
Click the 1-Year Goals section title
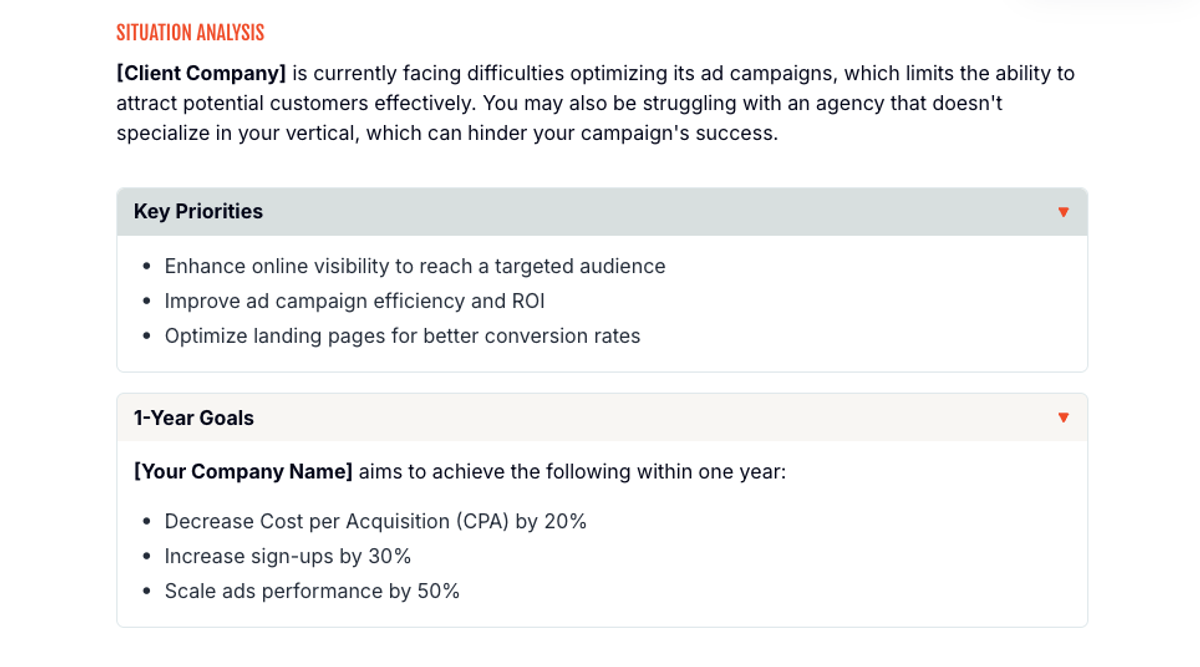pos(194,418)
